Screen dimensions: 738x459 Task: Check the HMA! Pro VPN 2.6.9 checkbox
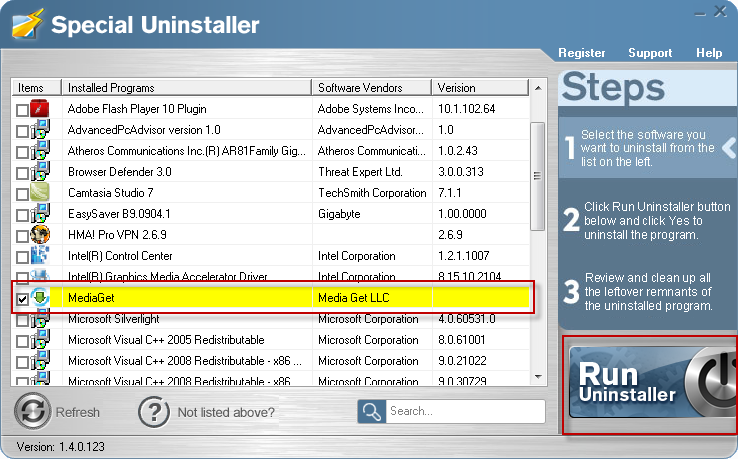tap(22, 236)
